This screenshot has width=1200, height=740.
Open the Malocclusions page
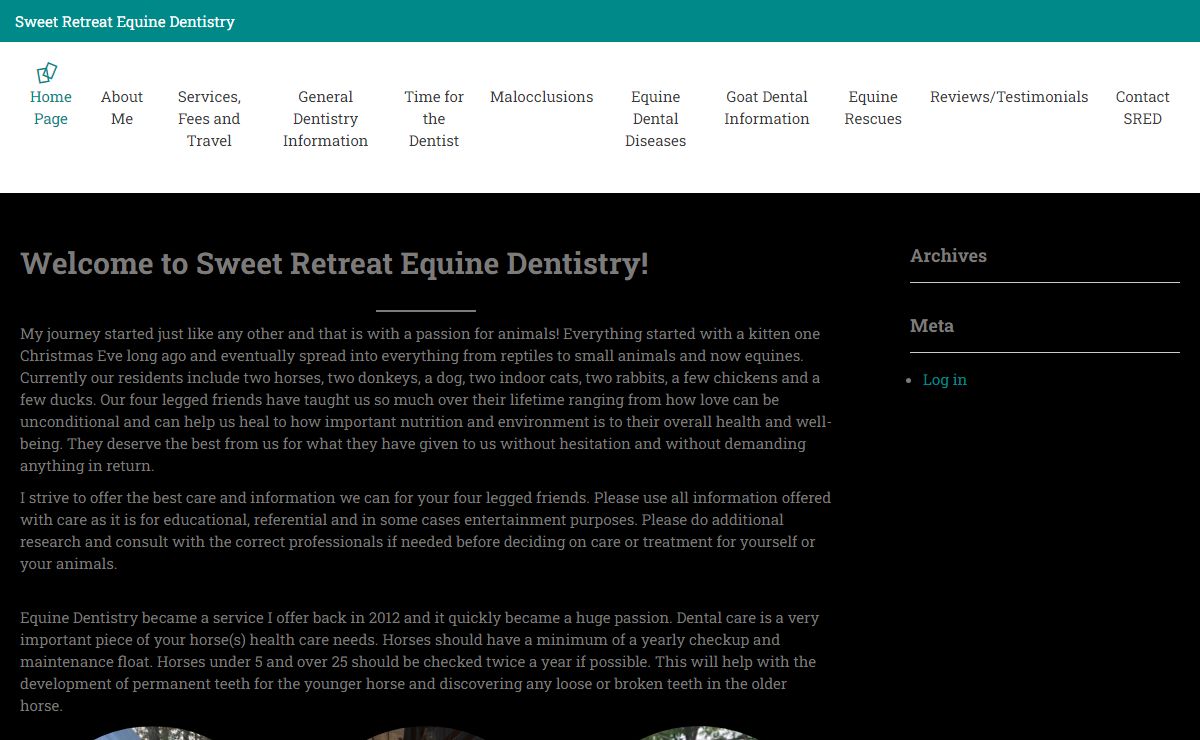(542, 97)
